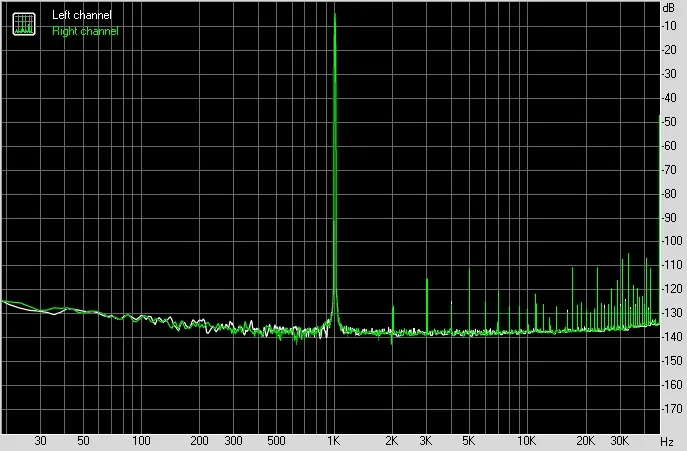687x451 pixels.
Task: Click the top of the 1 kHz fundamental peak
Action: click(335, 14)
